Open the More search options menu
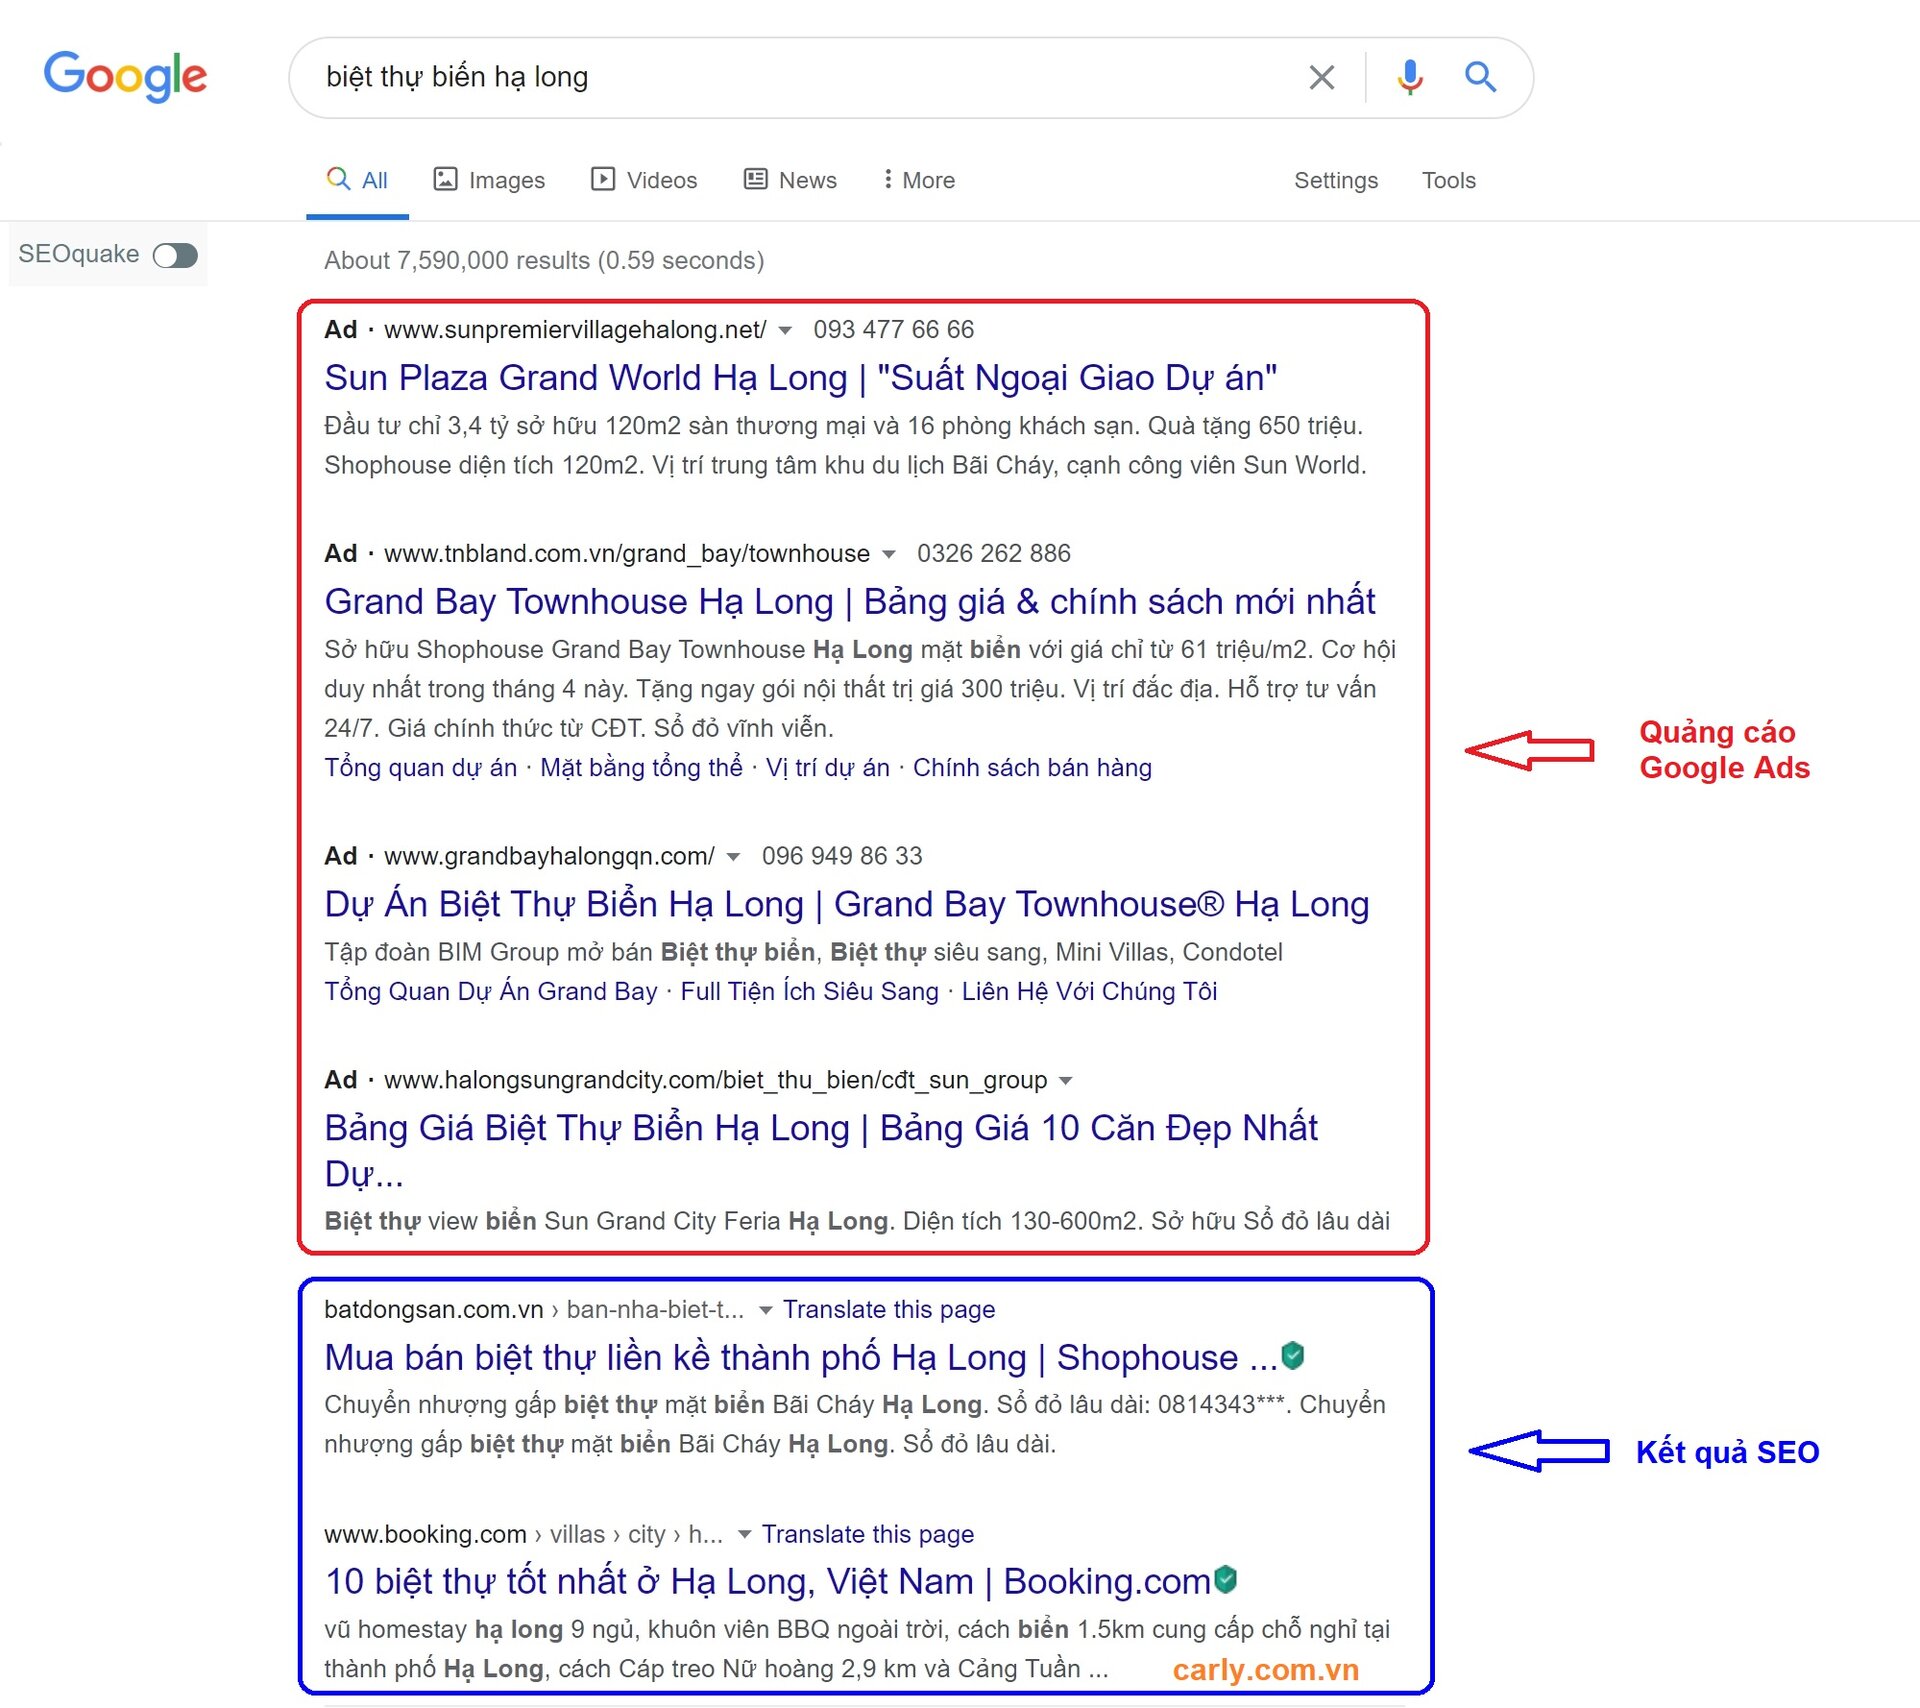Image resolution: width=1920 pixels, height=1708 pixels. pyautogui.click(x=919, y=180)
